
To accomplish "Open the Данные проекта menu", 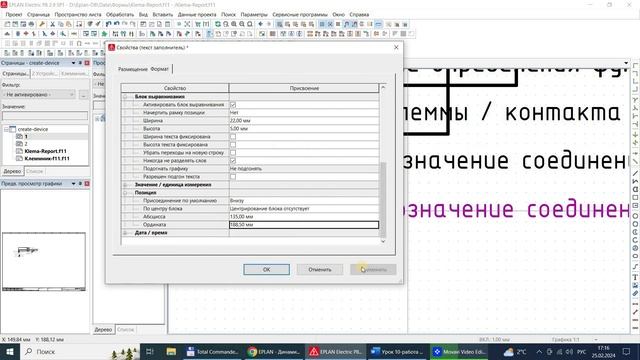I will pos(197,14).
